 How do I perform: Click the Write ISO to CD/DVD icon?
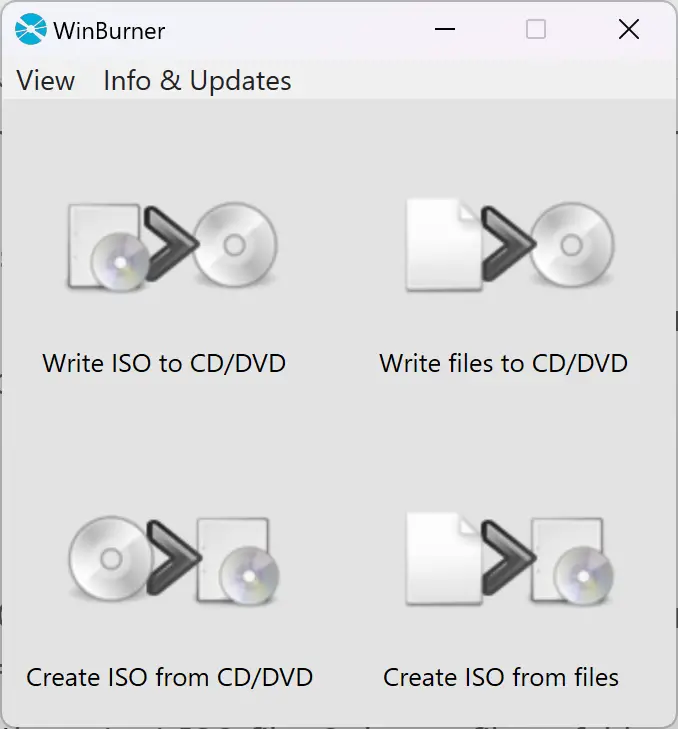tap(172, 246)
